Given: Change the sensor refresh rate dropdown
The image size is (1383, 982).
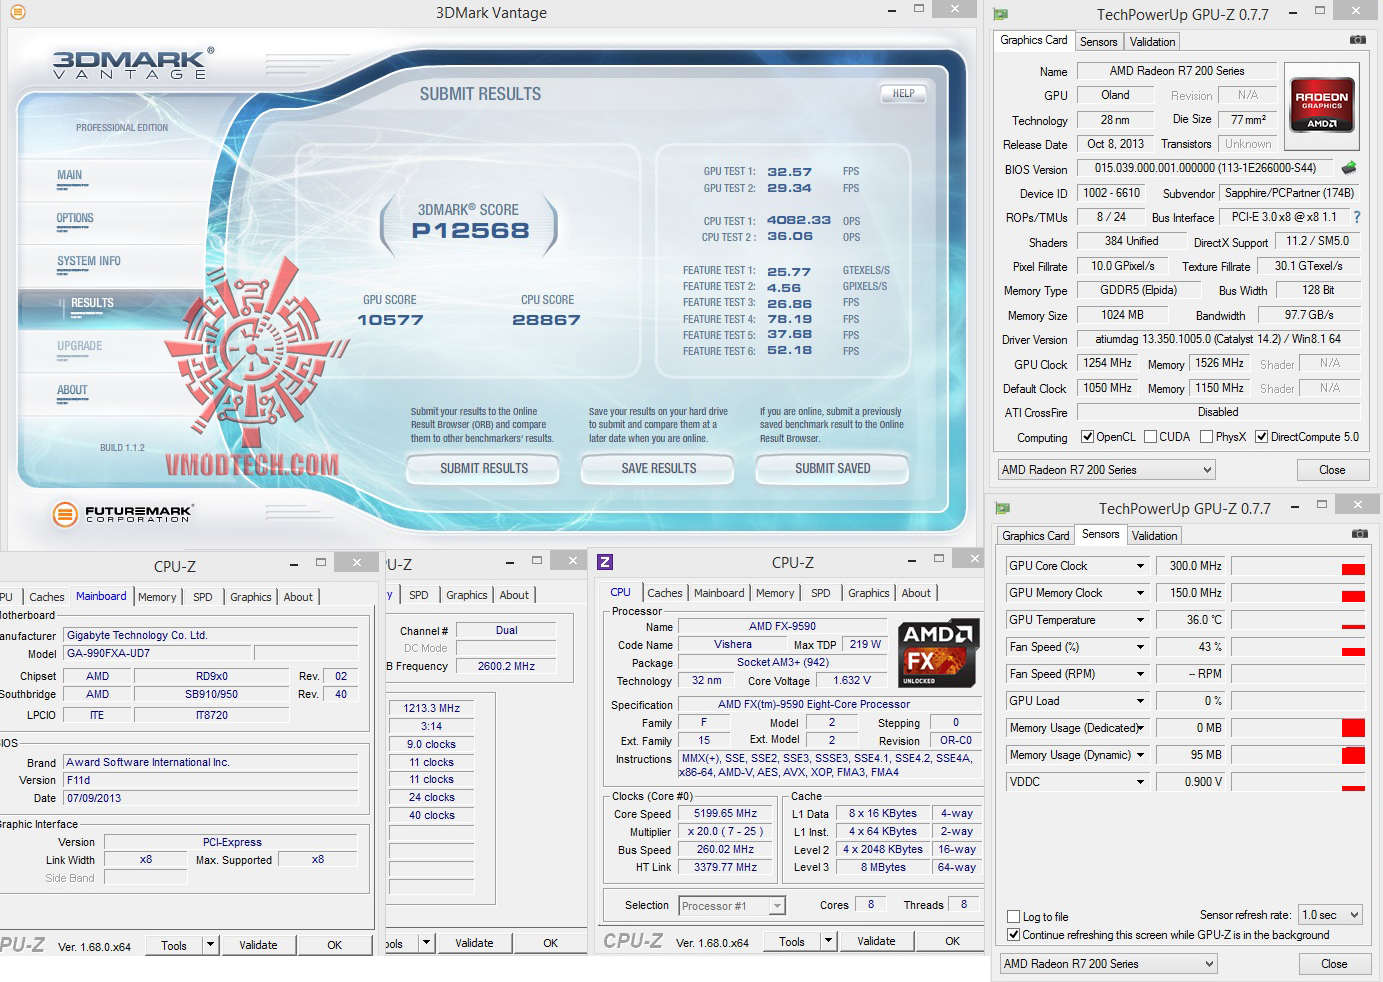Looking at the screenshot, I should (x=1330, y=915).
